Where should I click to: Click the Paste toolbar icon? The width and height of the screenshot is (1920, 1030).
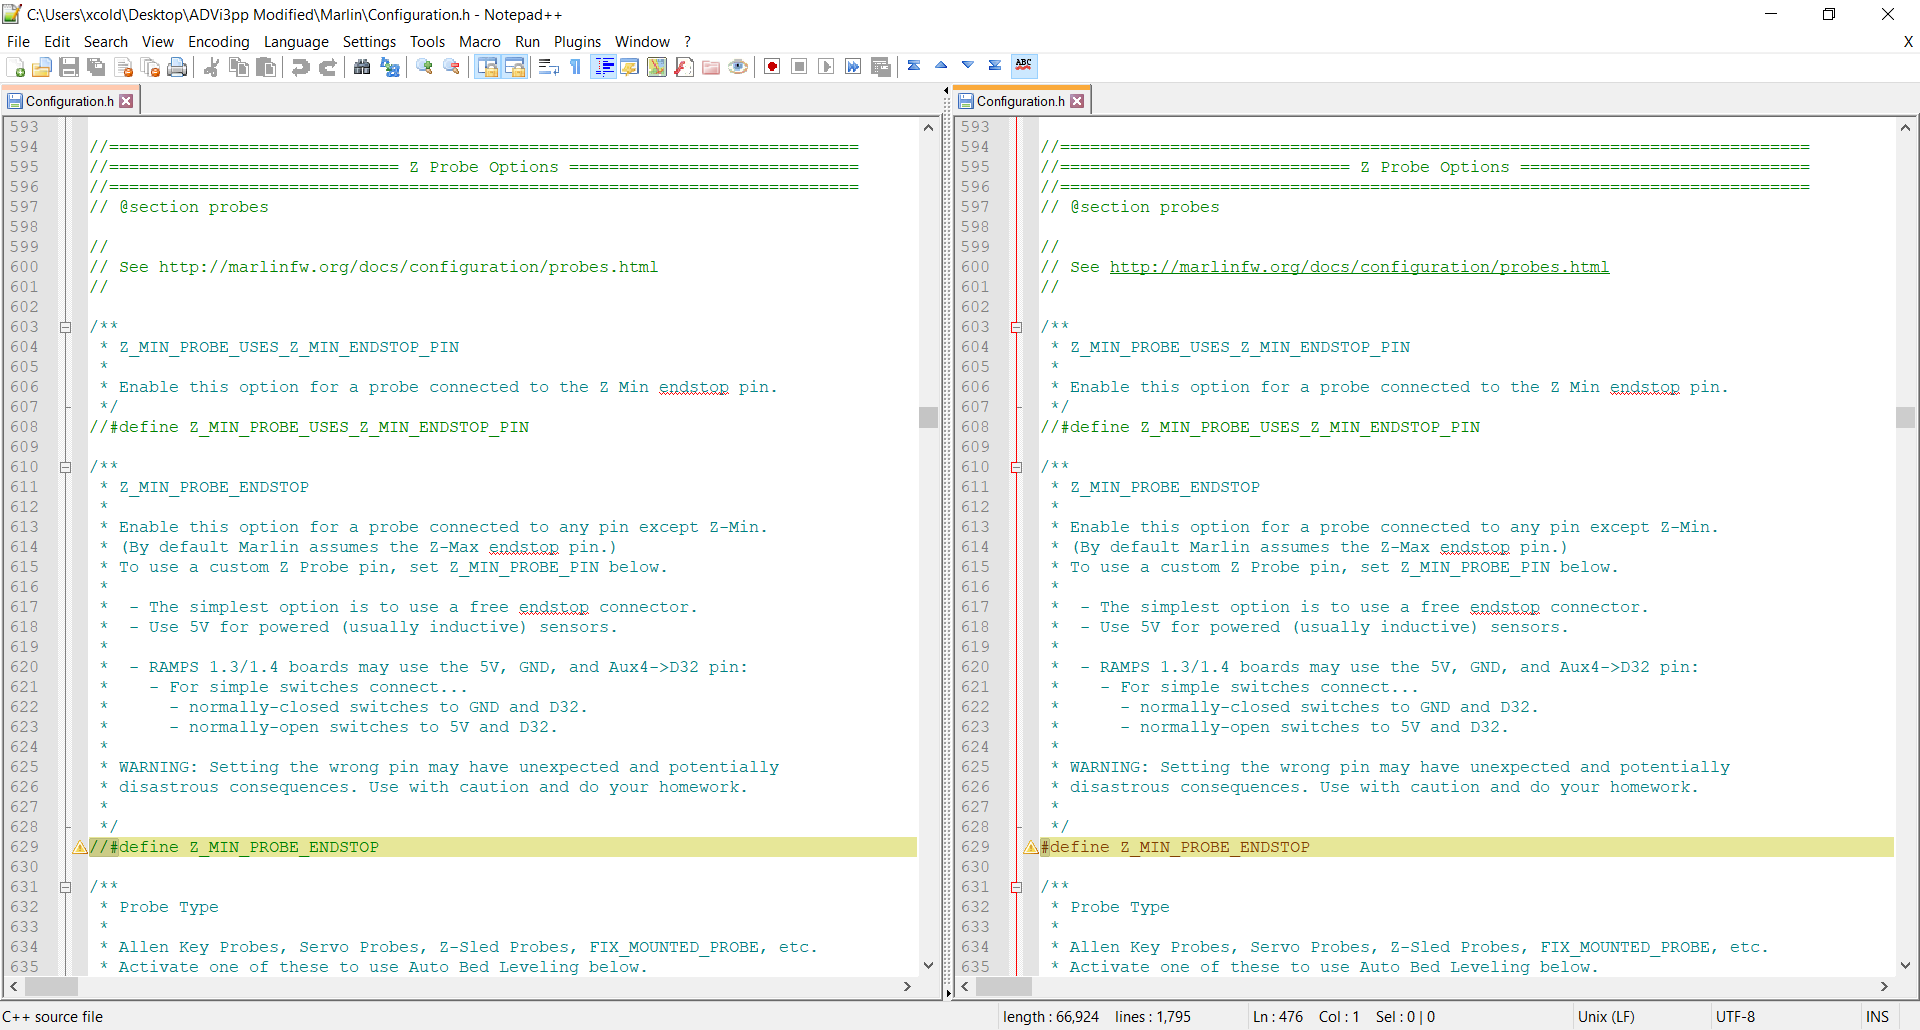(266, 67)
